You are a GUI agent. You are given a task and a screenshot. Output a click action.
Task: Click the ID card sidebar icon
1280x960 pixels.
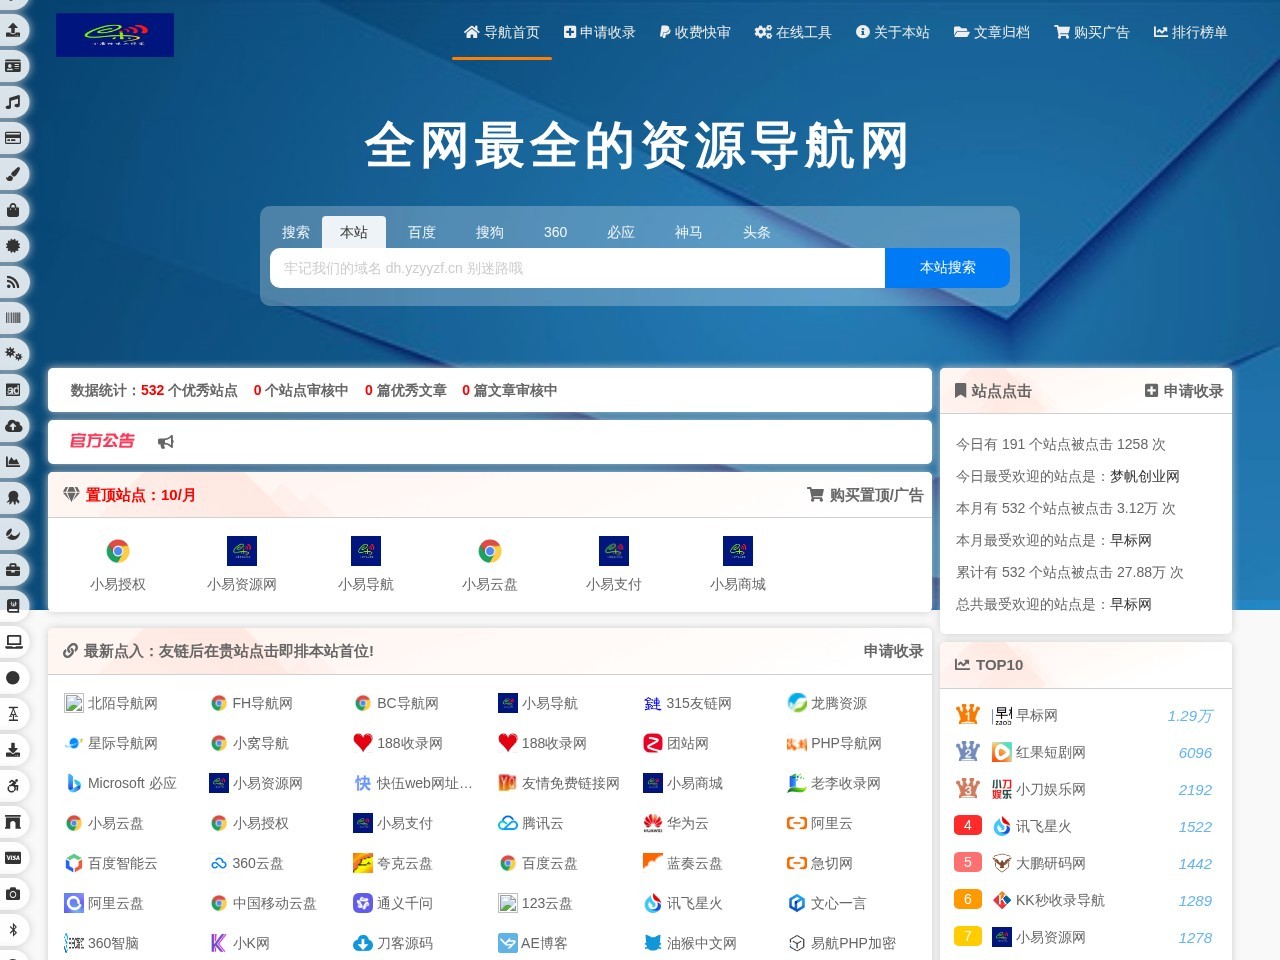pyautogui.click(x=13, y=66)
